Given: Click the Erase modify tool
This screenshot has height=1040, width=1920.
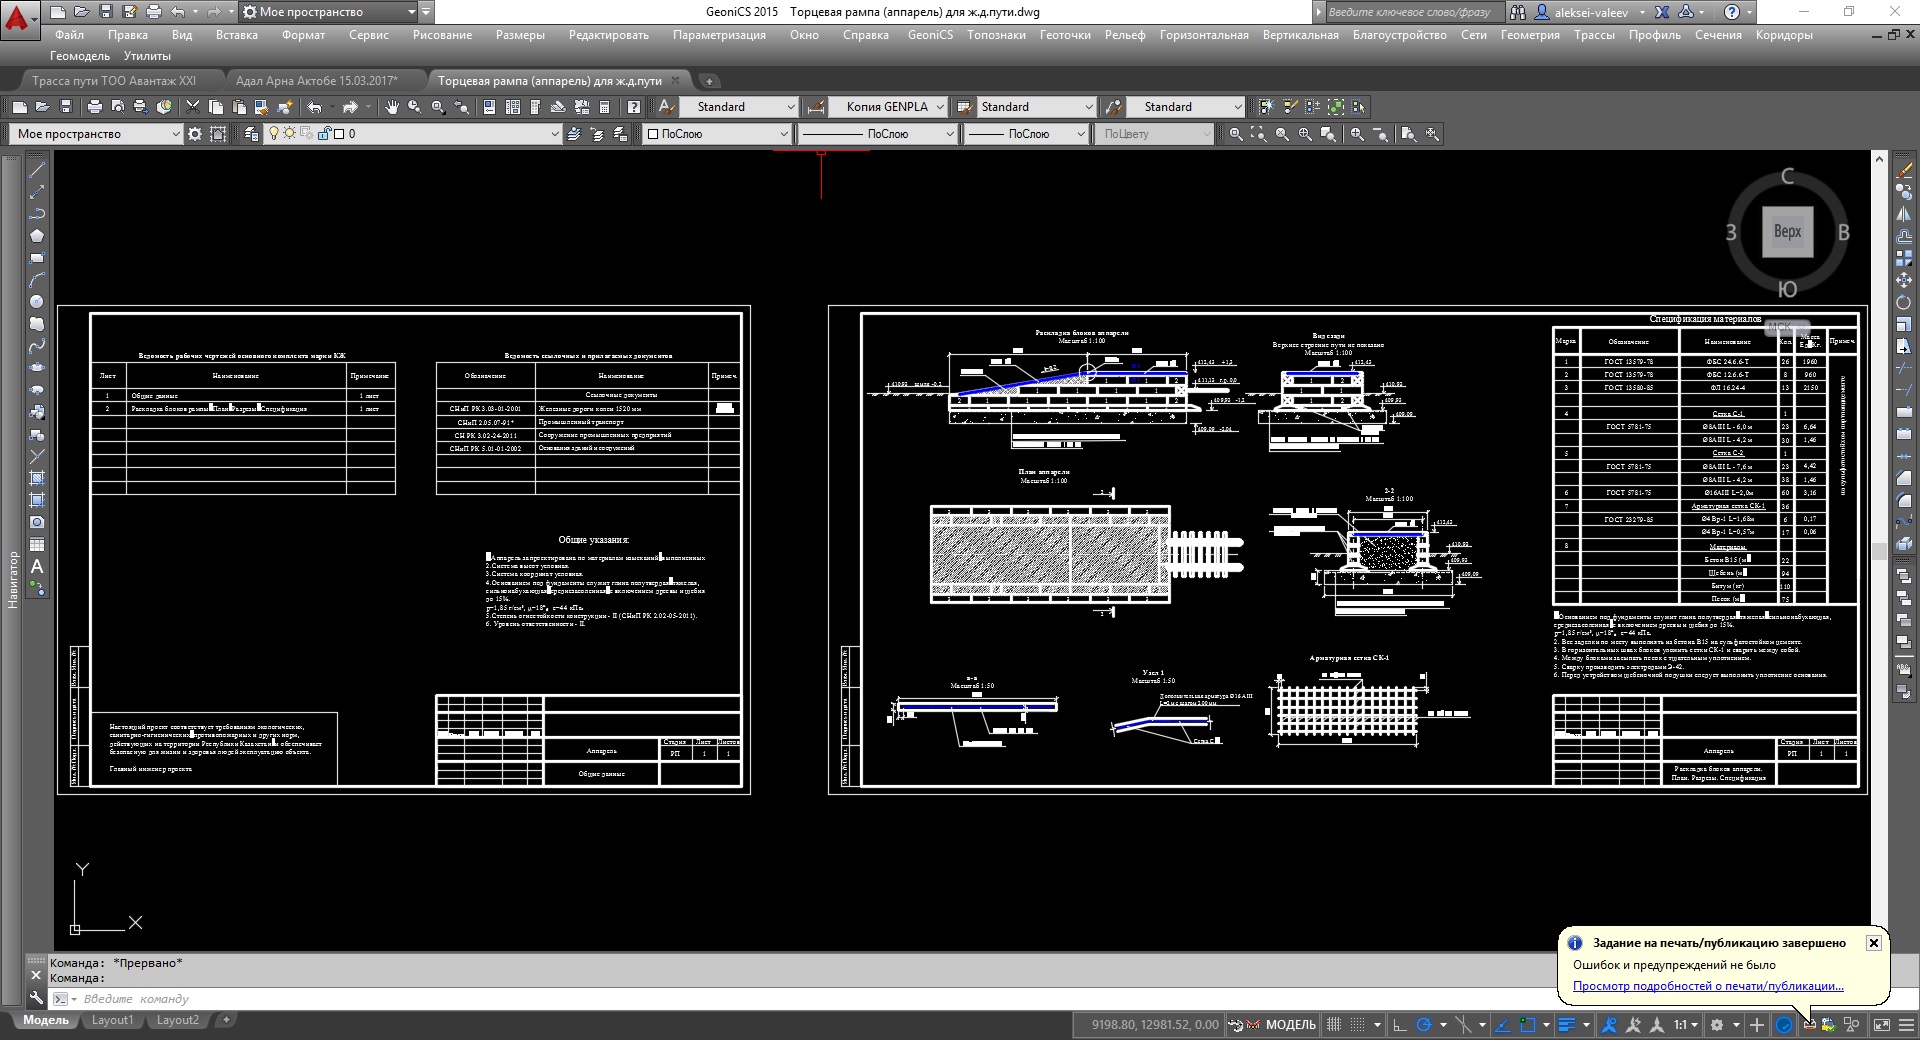Looking at the screenshot, I should [x=1904, y=170].
